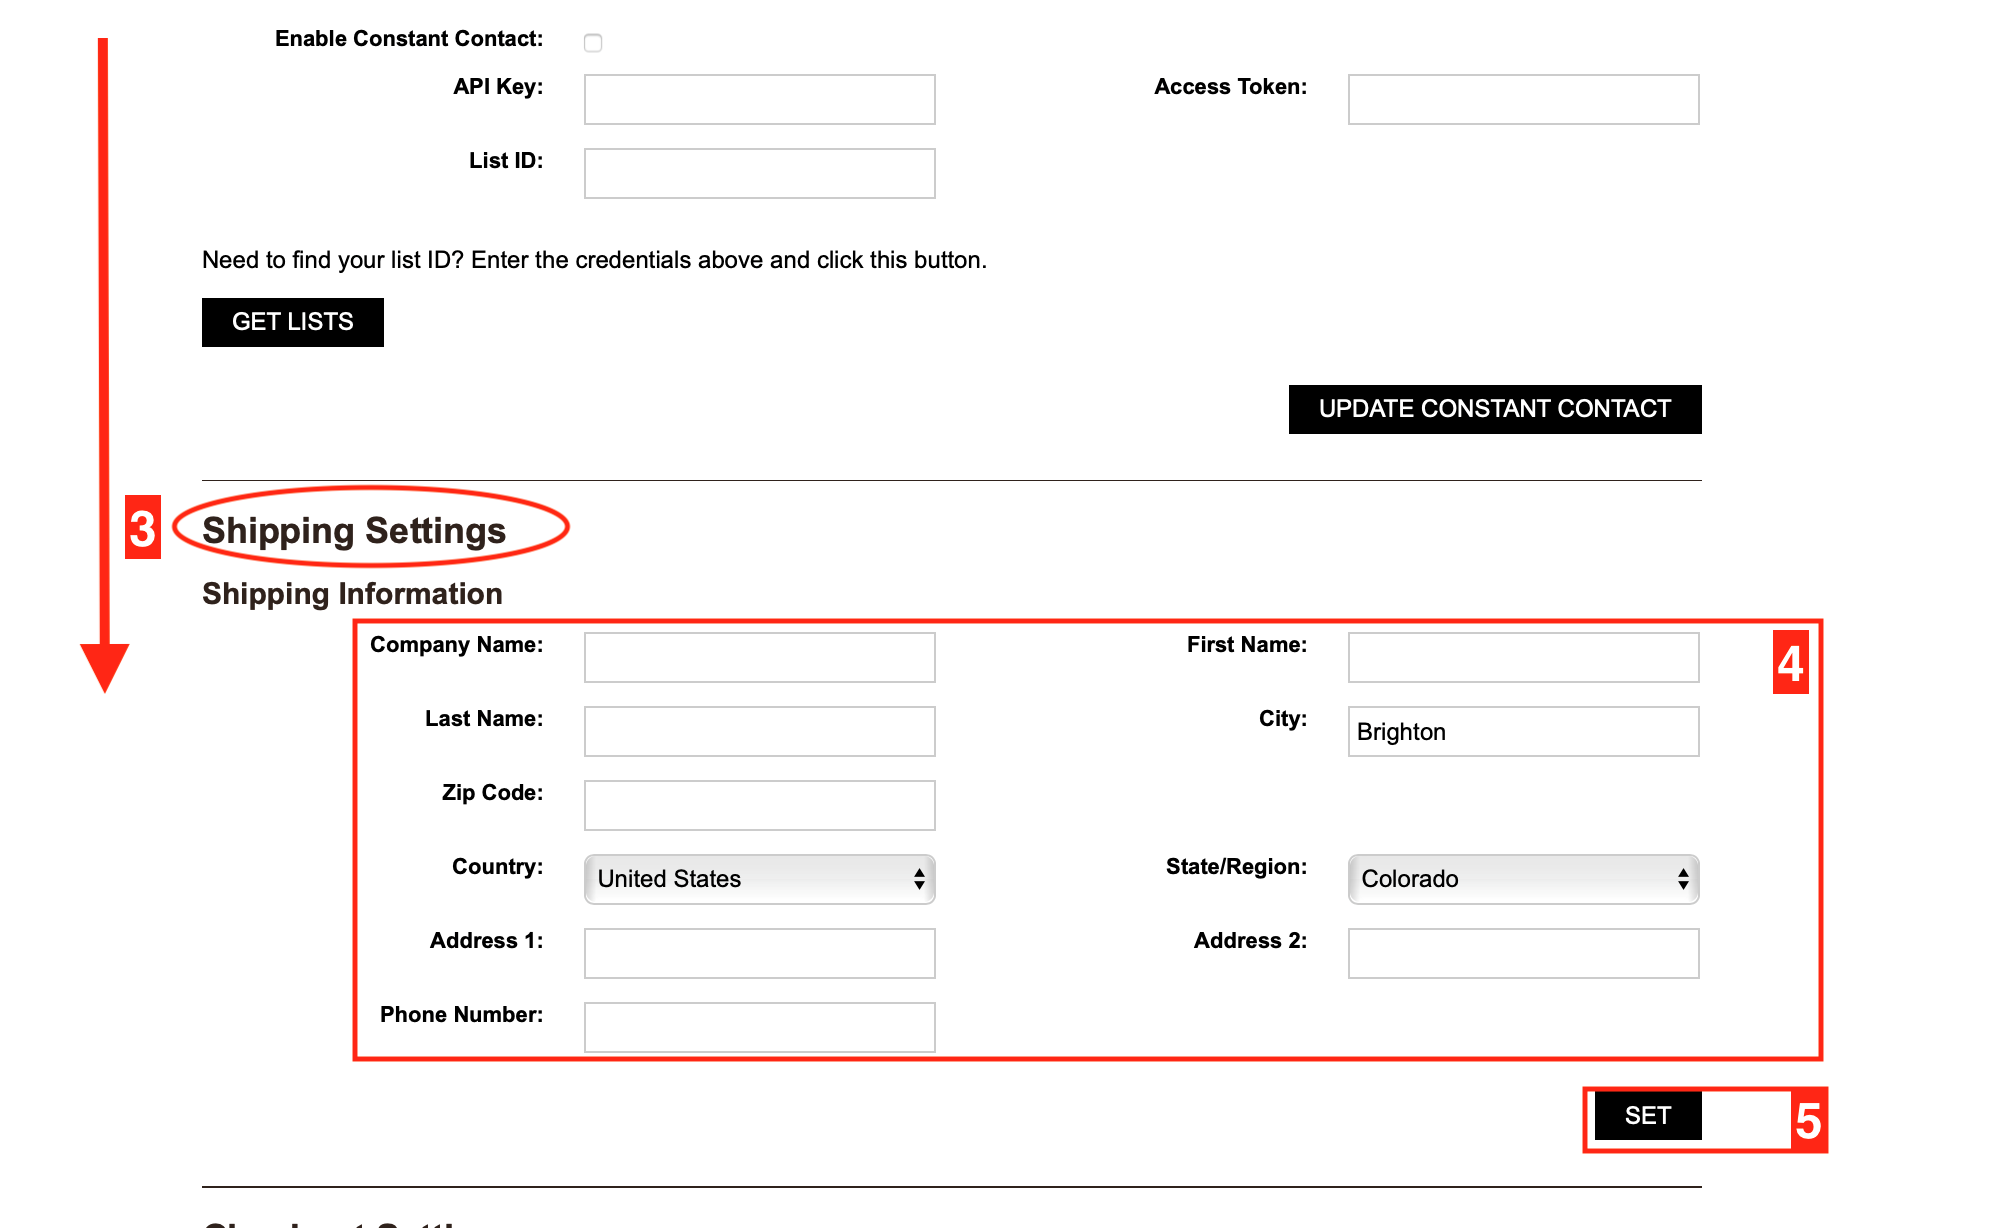The image size is (2012, 1228).
Task: Focus the Phone Number field
Action: pyautogui.click(x=759, y=1027)
